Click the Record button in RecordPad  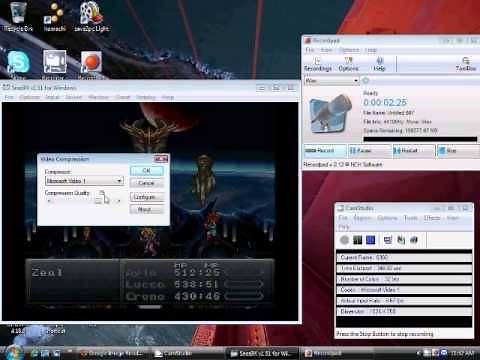point(325,151)
